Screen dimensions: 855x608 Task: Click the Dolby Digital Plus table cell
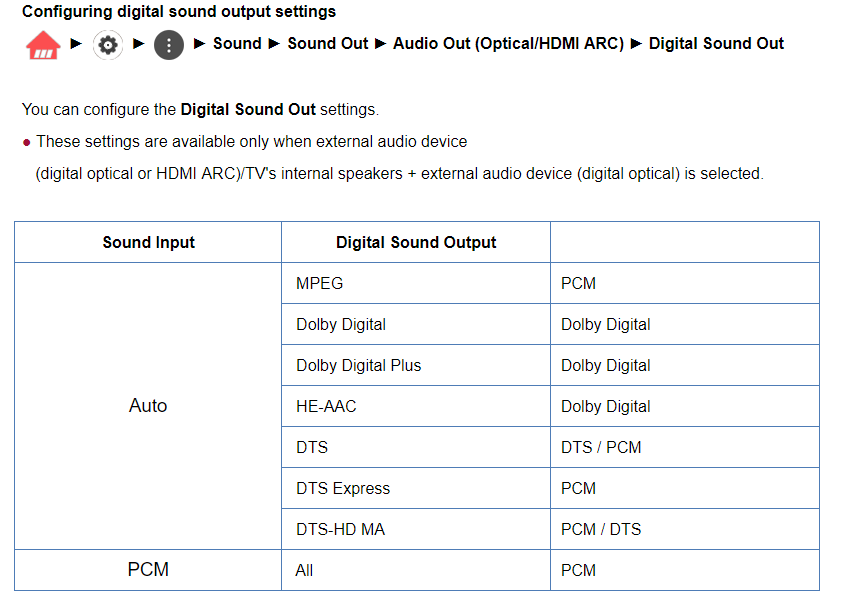coord(416,365)
